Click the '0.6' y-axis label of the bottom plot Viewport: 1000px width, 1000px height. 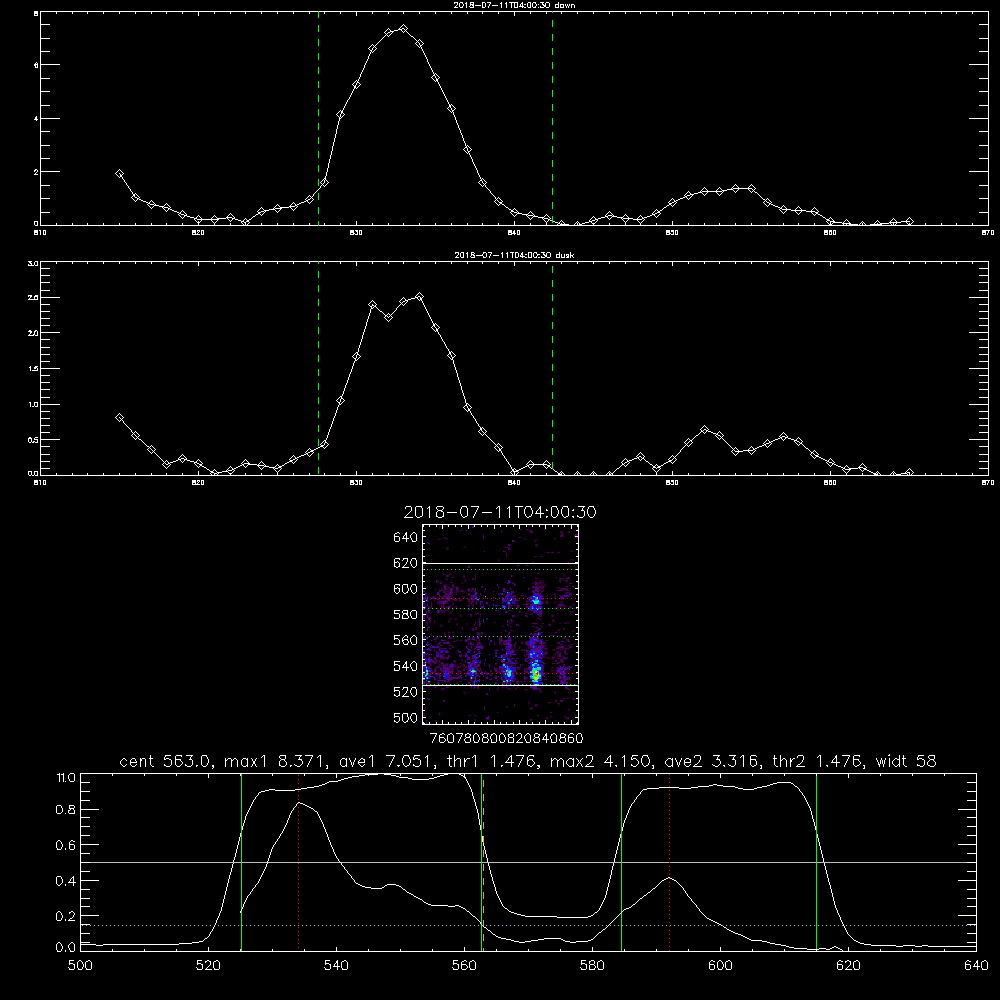click(x=66, y=845)
